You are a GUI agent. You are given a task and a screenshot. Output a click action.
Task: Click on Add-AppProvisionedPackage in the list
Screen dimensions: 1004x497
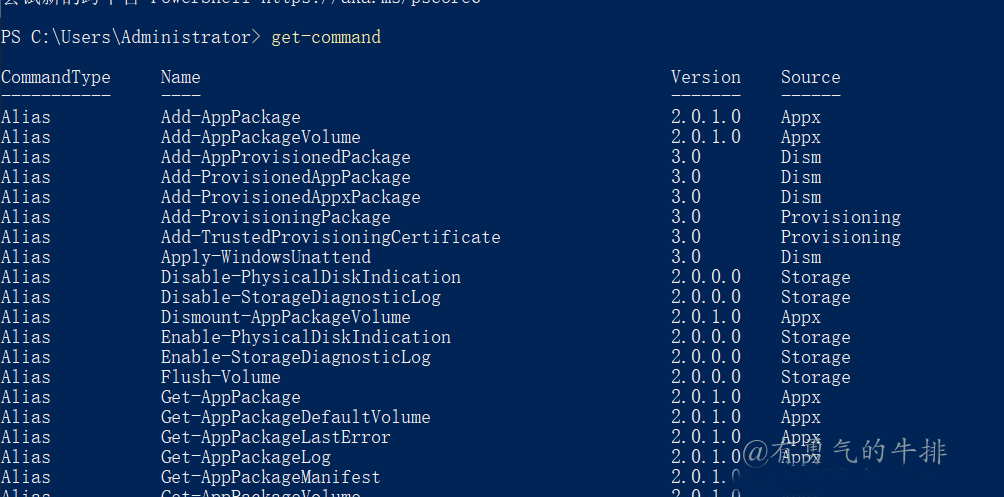click(285, 157)
